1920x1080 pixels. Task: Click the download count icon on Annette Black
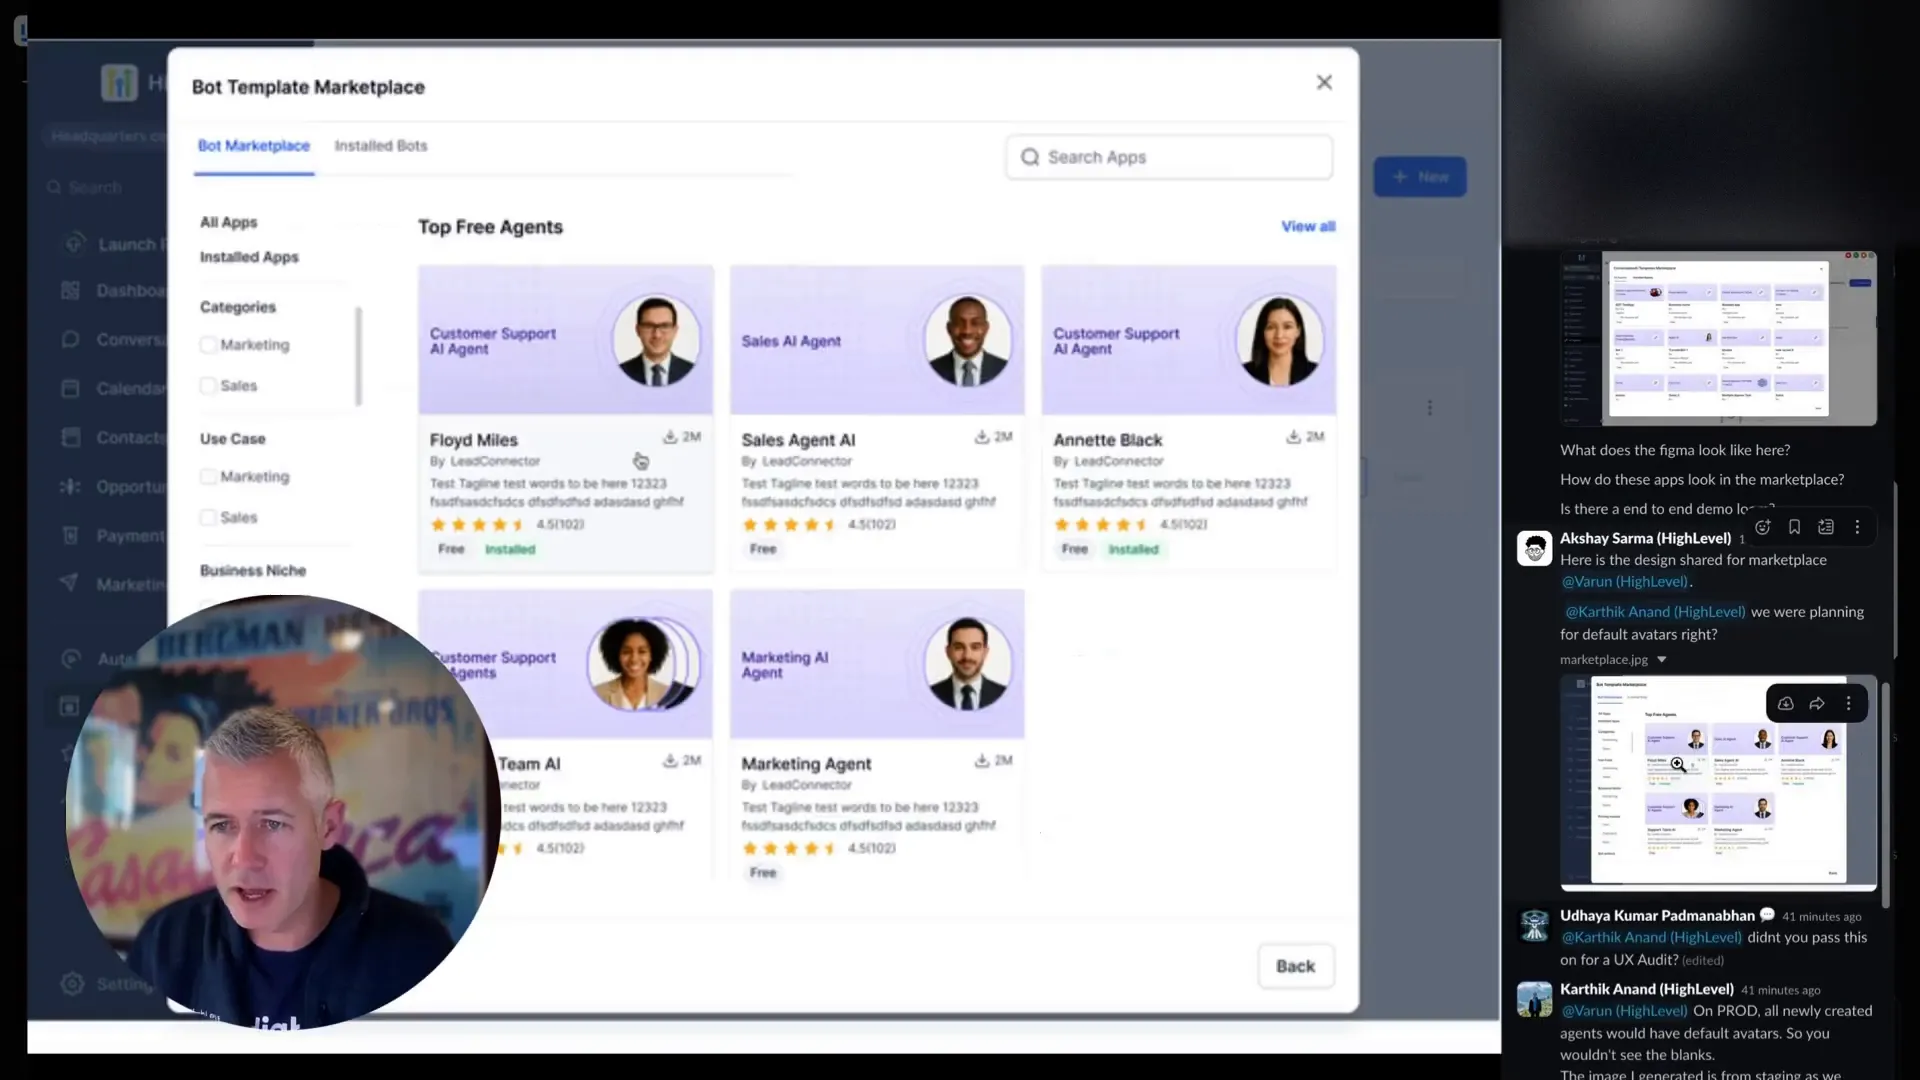click(x=1293, y=437)
